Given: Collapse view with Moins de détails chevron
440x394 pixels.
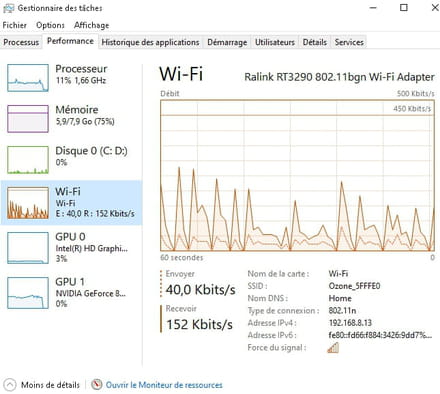Looking at the screenshot, I should [x=10, y=385].
